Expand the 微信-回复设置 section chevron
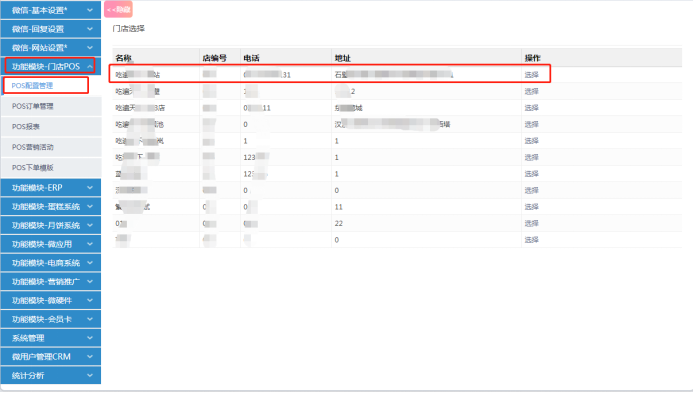Image resolution: width=693 pixels, height=393 pixels. click(x=90, y=29)
